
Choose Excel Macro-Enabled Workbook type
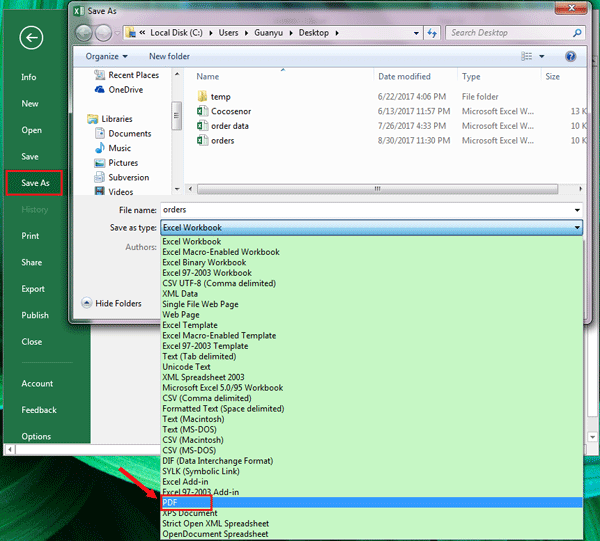tap(372, 252)
